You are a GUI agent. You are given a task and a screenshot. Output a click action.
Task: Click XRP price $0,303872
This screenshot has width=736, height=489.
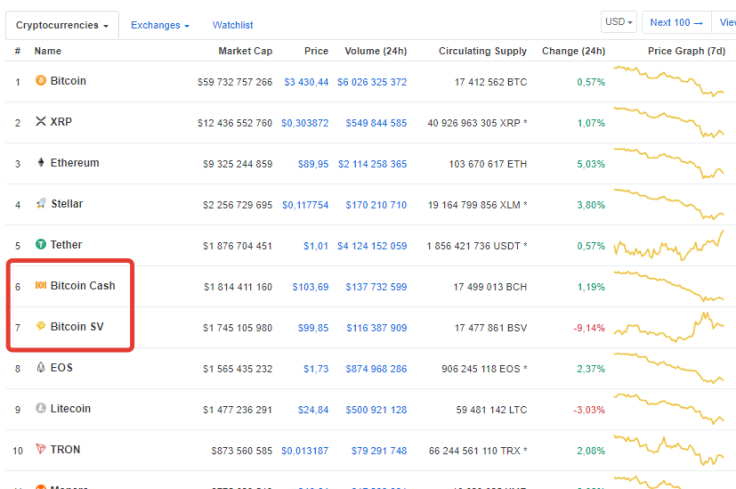pyautogui.click(x=305, y=123)
